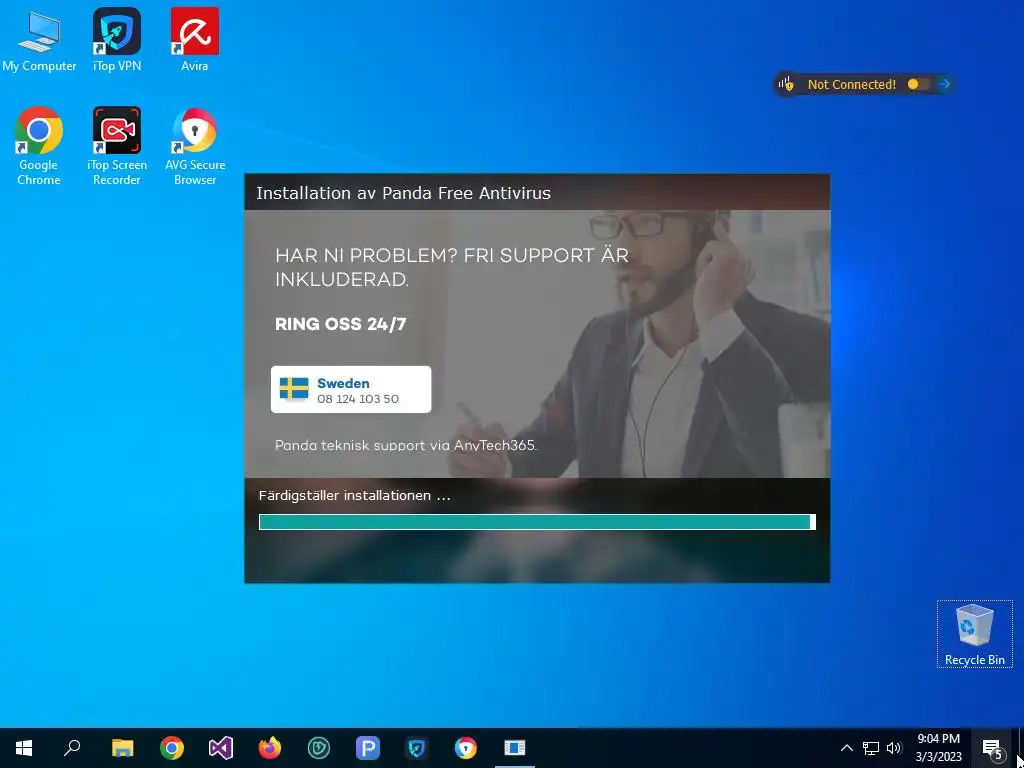Click the Swedish flag icon
1024x768 pixels.
[294, 389]
